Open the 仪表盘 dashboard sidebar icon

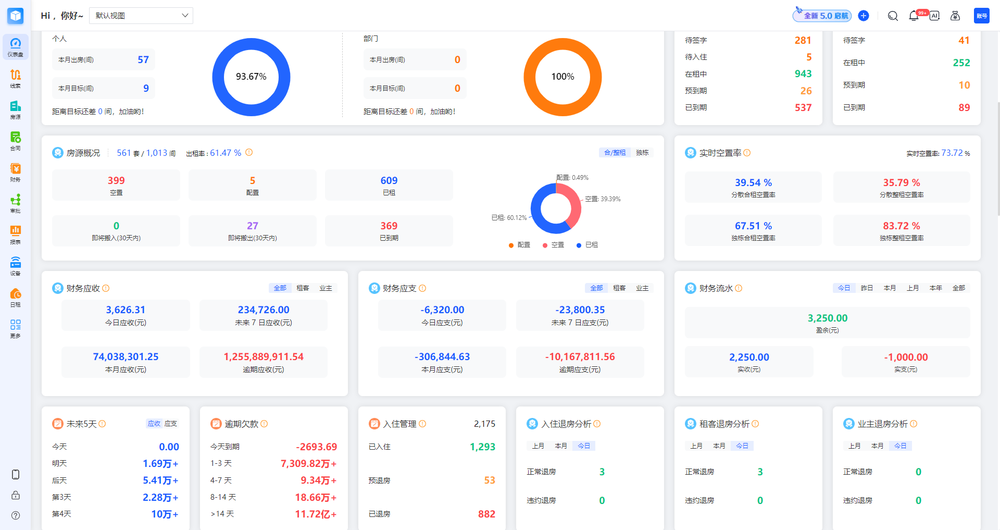[15, 47]
